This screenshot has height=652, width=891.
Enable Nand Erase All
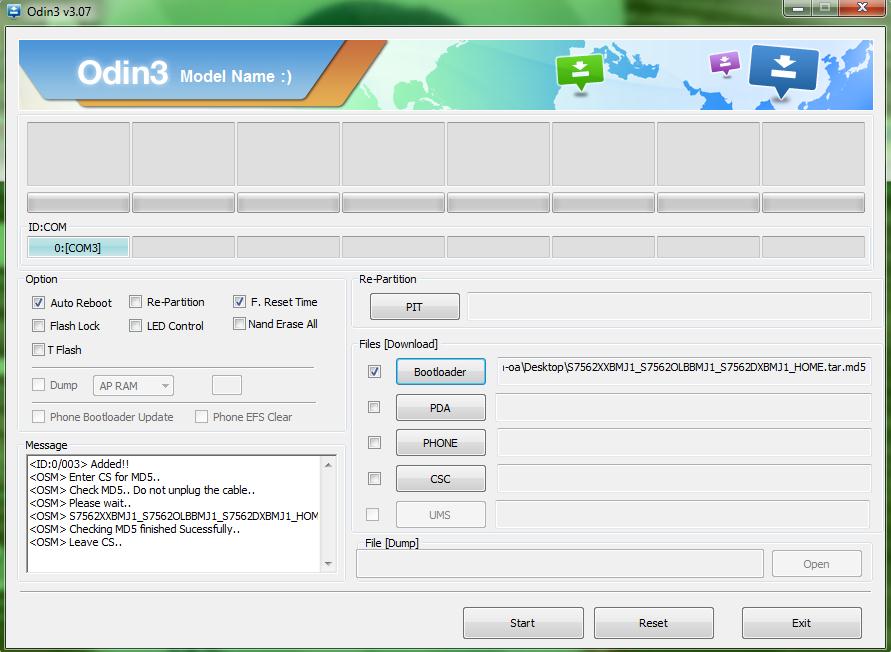point(239,323)
